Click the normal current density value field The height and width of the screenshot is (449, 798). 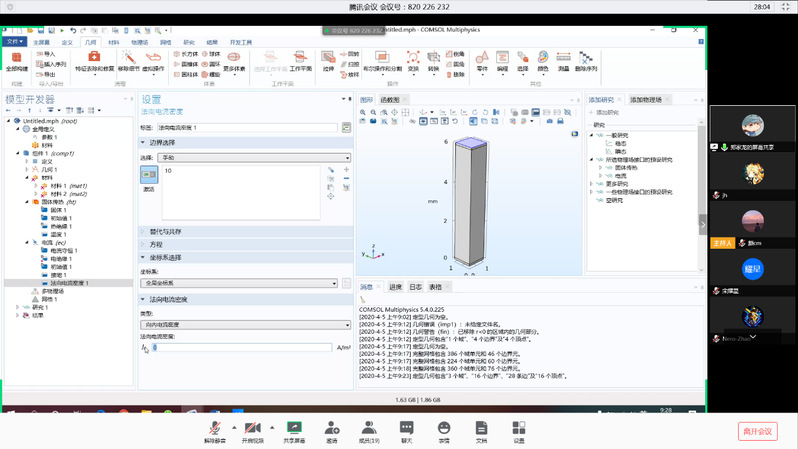point(241,347)
